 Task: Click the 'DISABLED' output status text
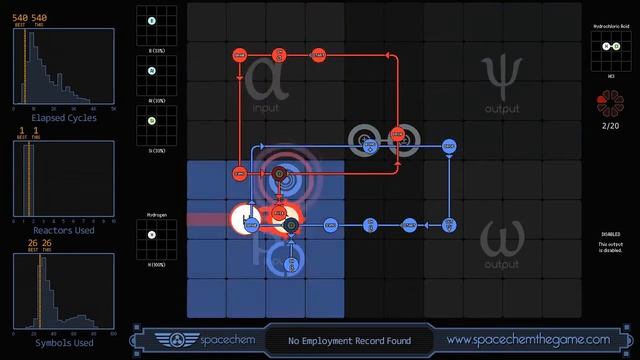pos(611,234)
